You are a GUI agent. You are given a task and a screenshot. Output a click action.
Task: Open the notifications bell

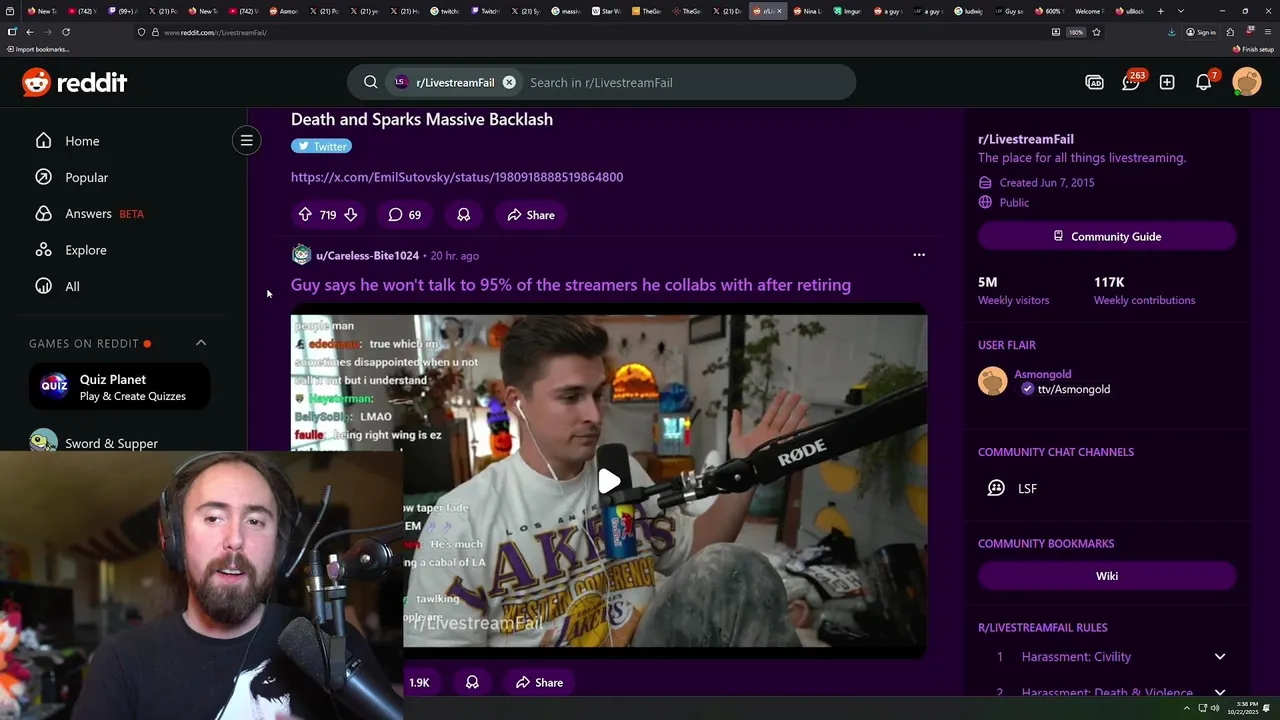coord(1204,83)
